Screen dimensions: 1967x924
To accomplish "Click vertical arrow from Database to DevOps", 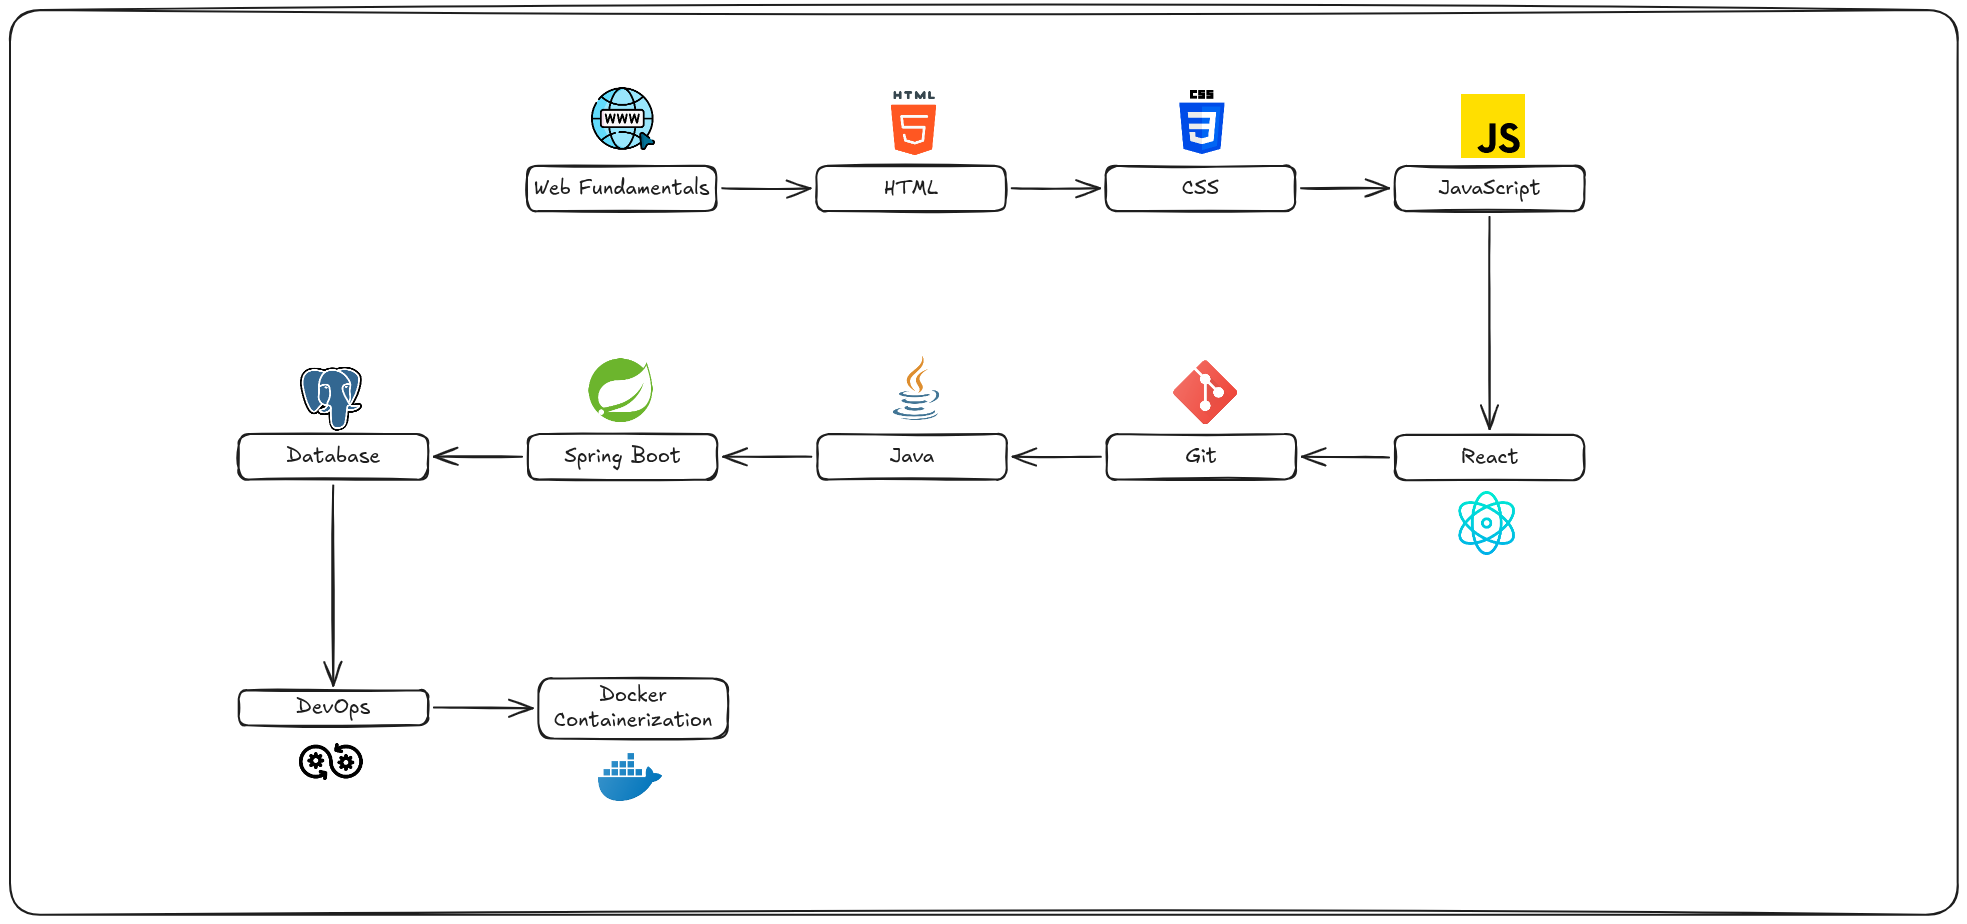I will click(x=333, y=585).
